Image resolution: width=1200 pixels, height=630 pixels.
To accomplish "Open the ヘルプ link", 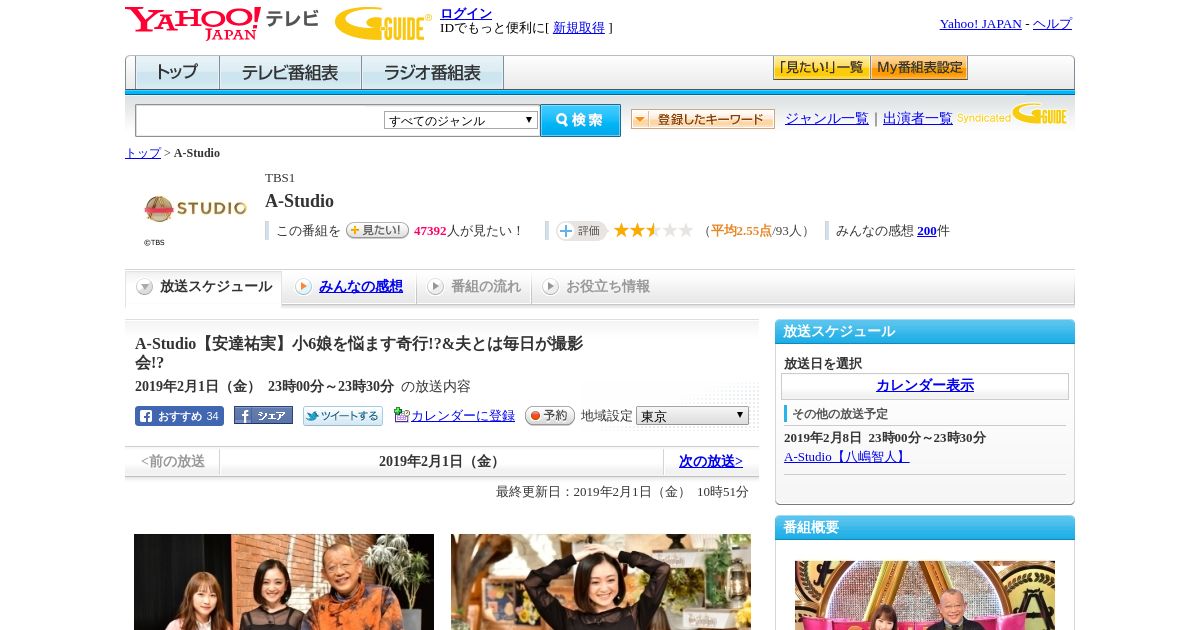I will [x=1052, y=24].
